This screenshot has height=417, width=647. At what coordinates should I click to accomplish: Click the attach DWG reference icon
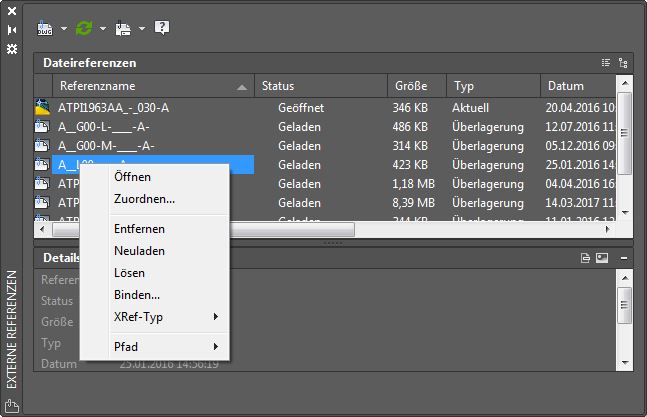tap(45, 28)
